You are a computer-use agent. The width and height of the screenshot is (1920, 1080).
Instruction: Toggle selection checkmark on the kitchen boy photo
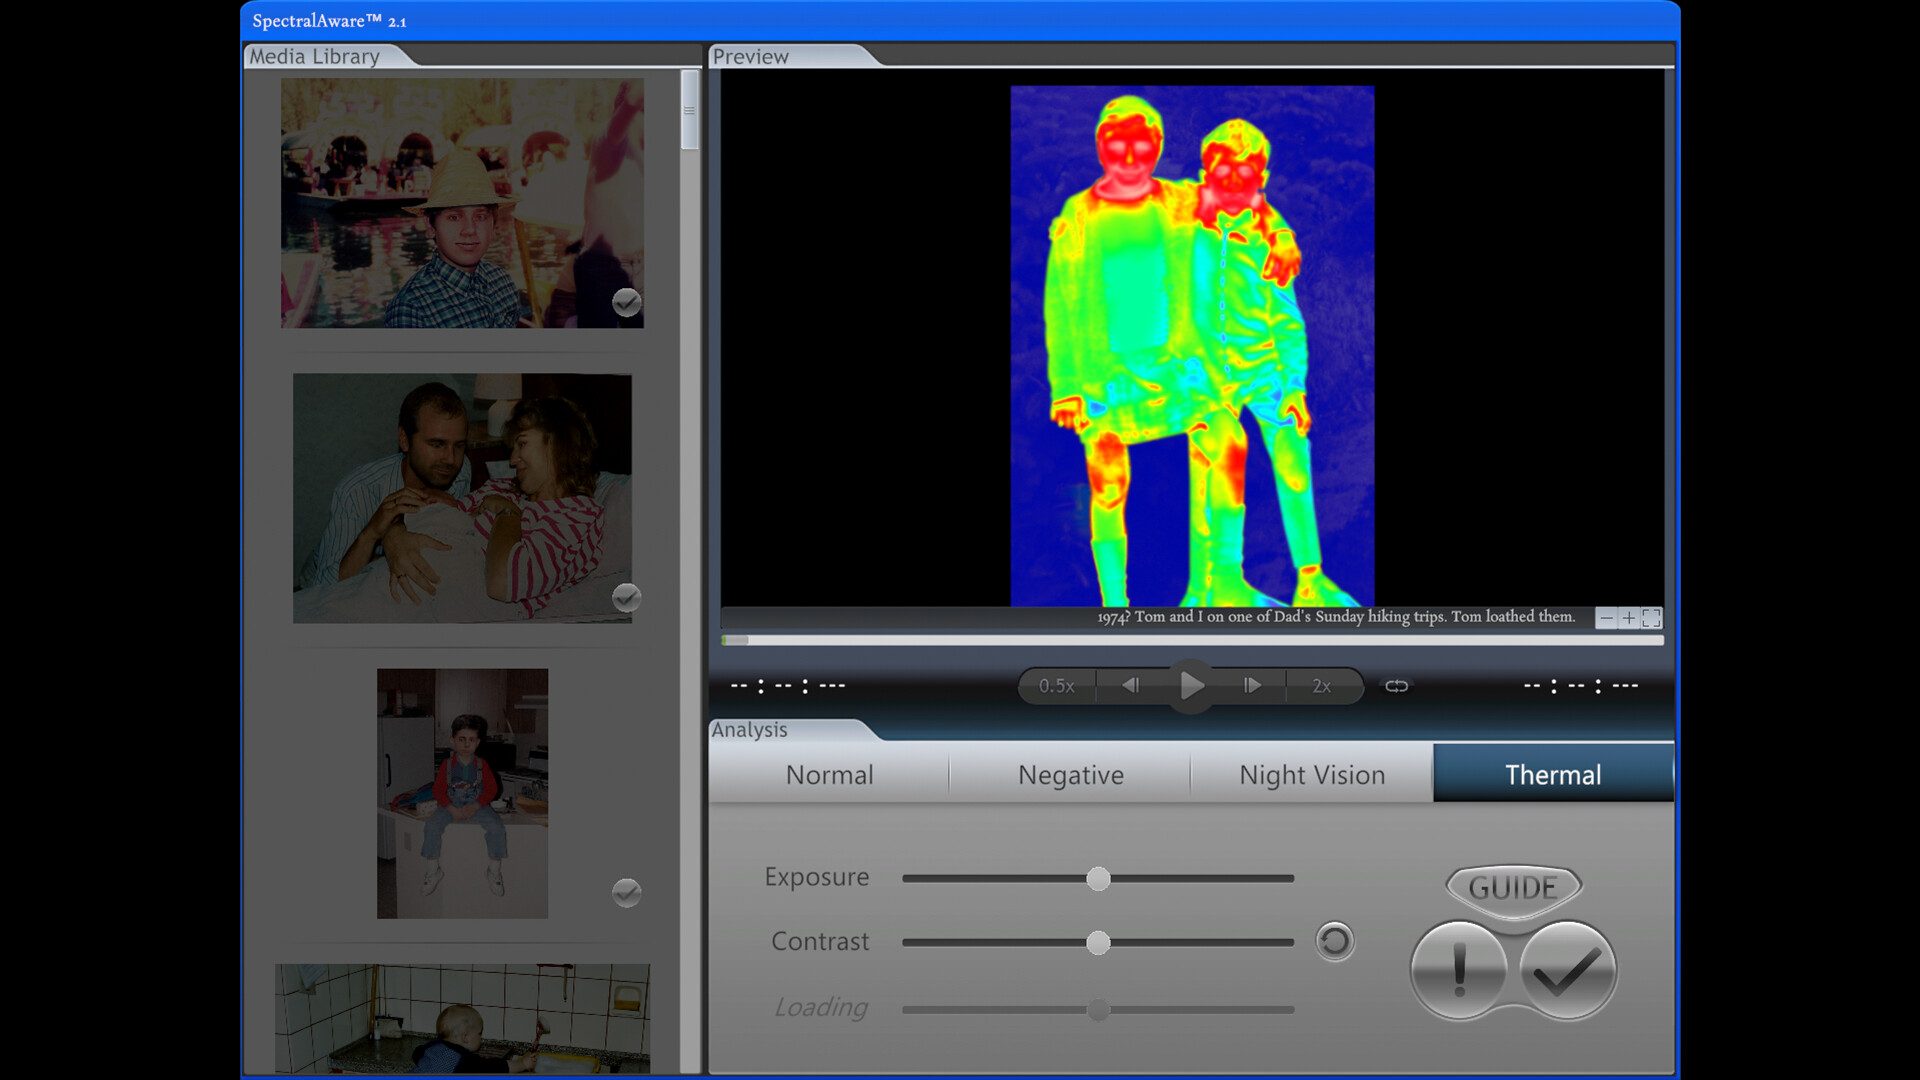[626, 893]
